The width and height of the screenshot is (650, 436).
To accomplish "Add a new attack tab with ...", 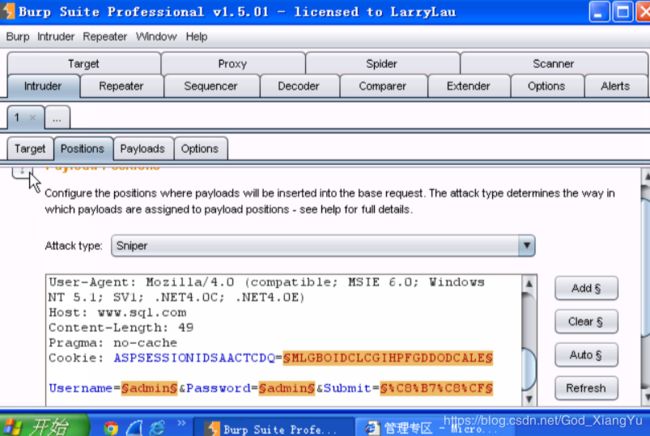I will [x=57, y=118].
